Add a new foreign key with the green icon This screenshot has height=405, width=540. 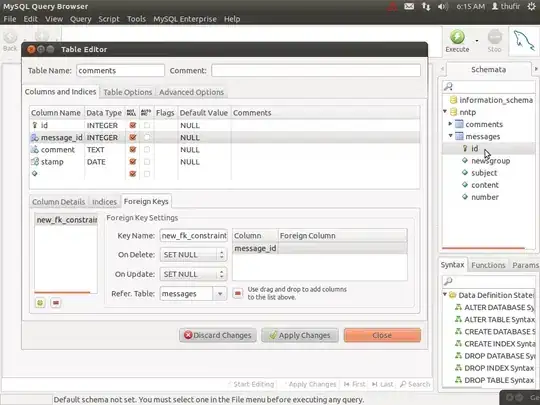click(40, 303)
